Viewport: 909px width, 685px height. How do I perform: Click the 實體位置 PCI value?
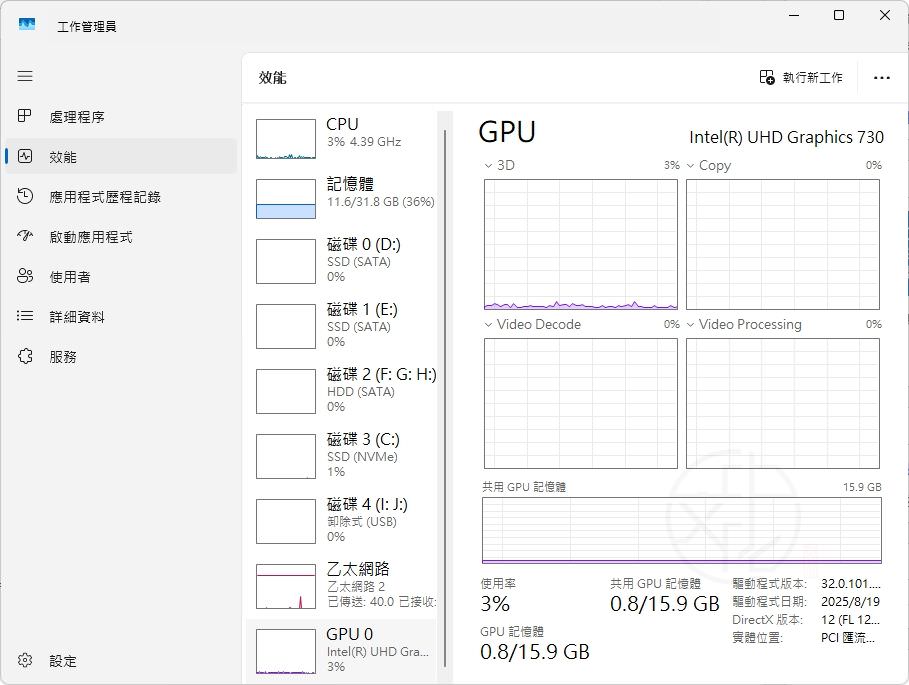coord(848,637)
